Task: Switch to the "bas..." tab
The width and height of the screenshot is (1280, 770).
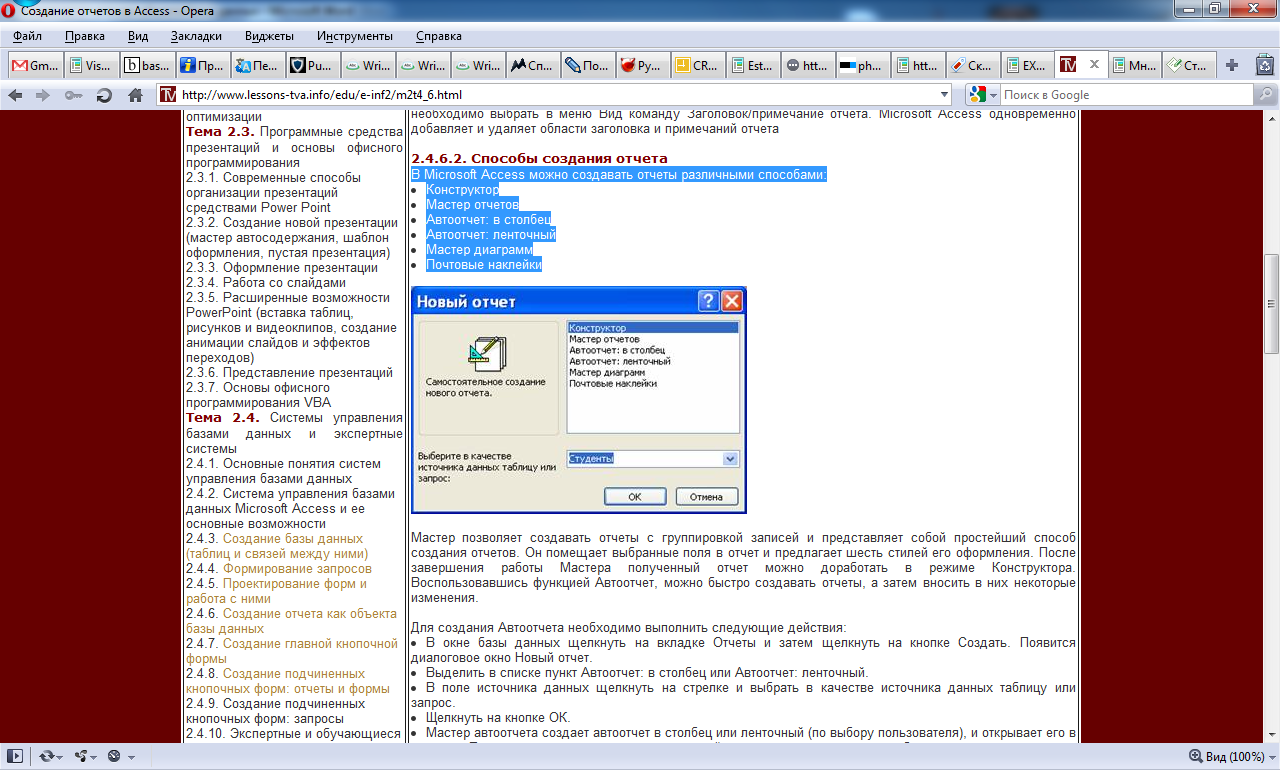Action: click(x=147, y=66)
